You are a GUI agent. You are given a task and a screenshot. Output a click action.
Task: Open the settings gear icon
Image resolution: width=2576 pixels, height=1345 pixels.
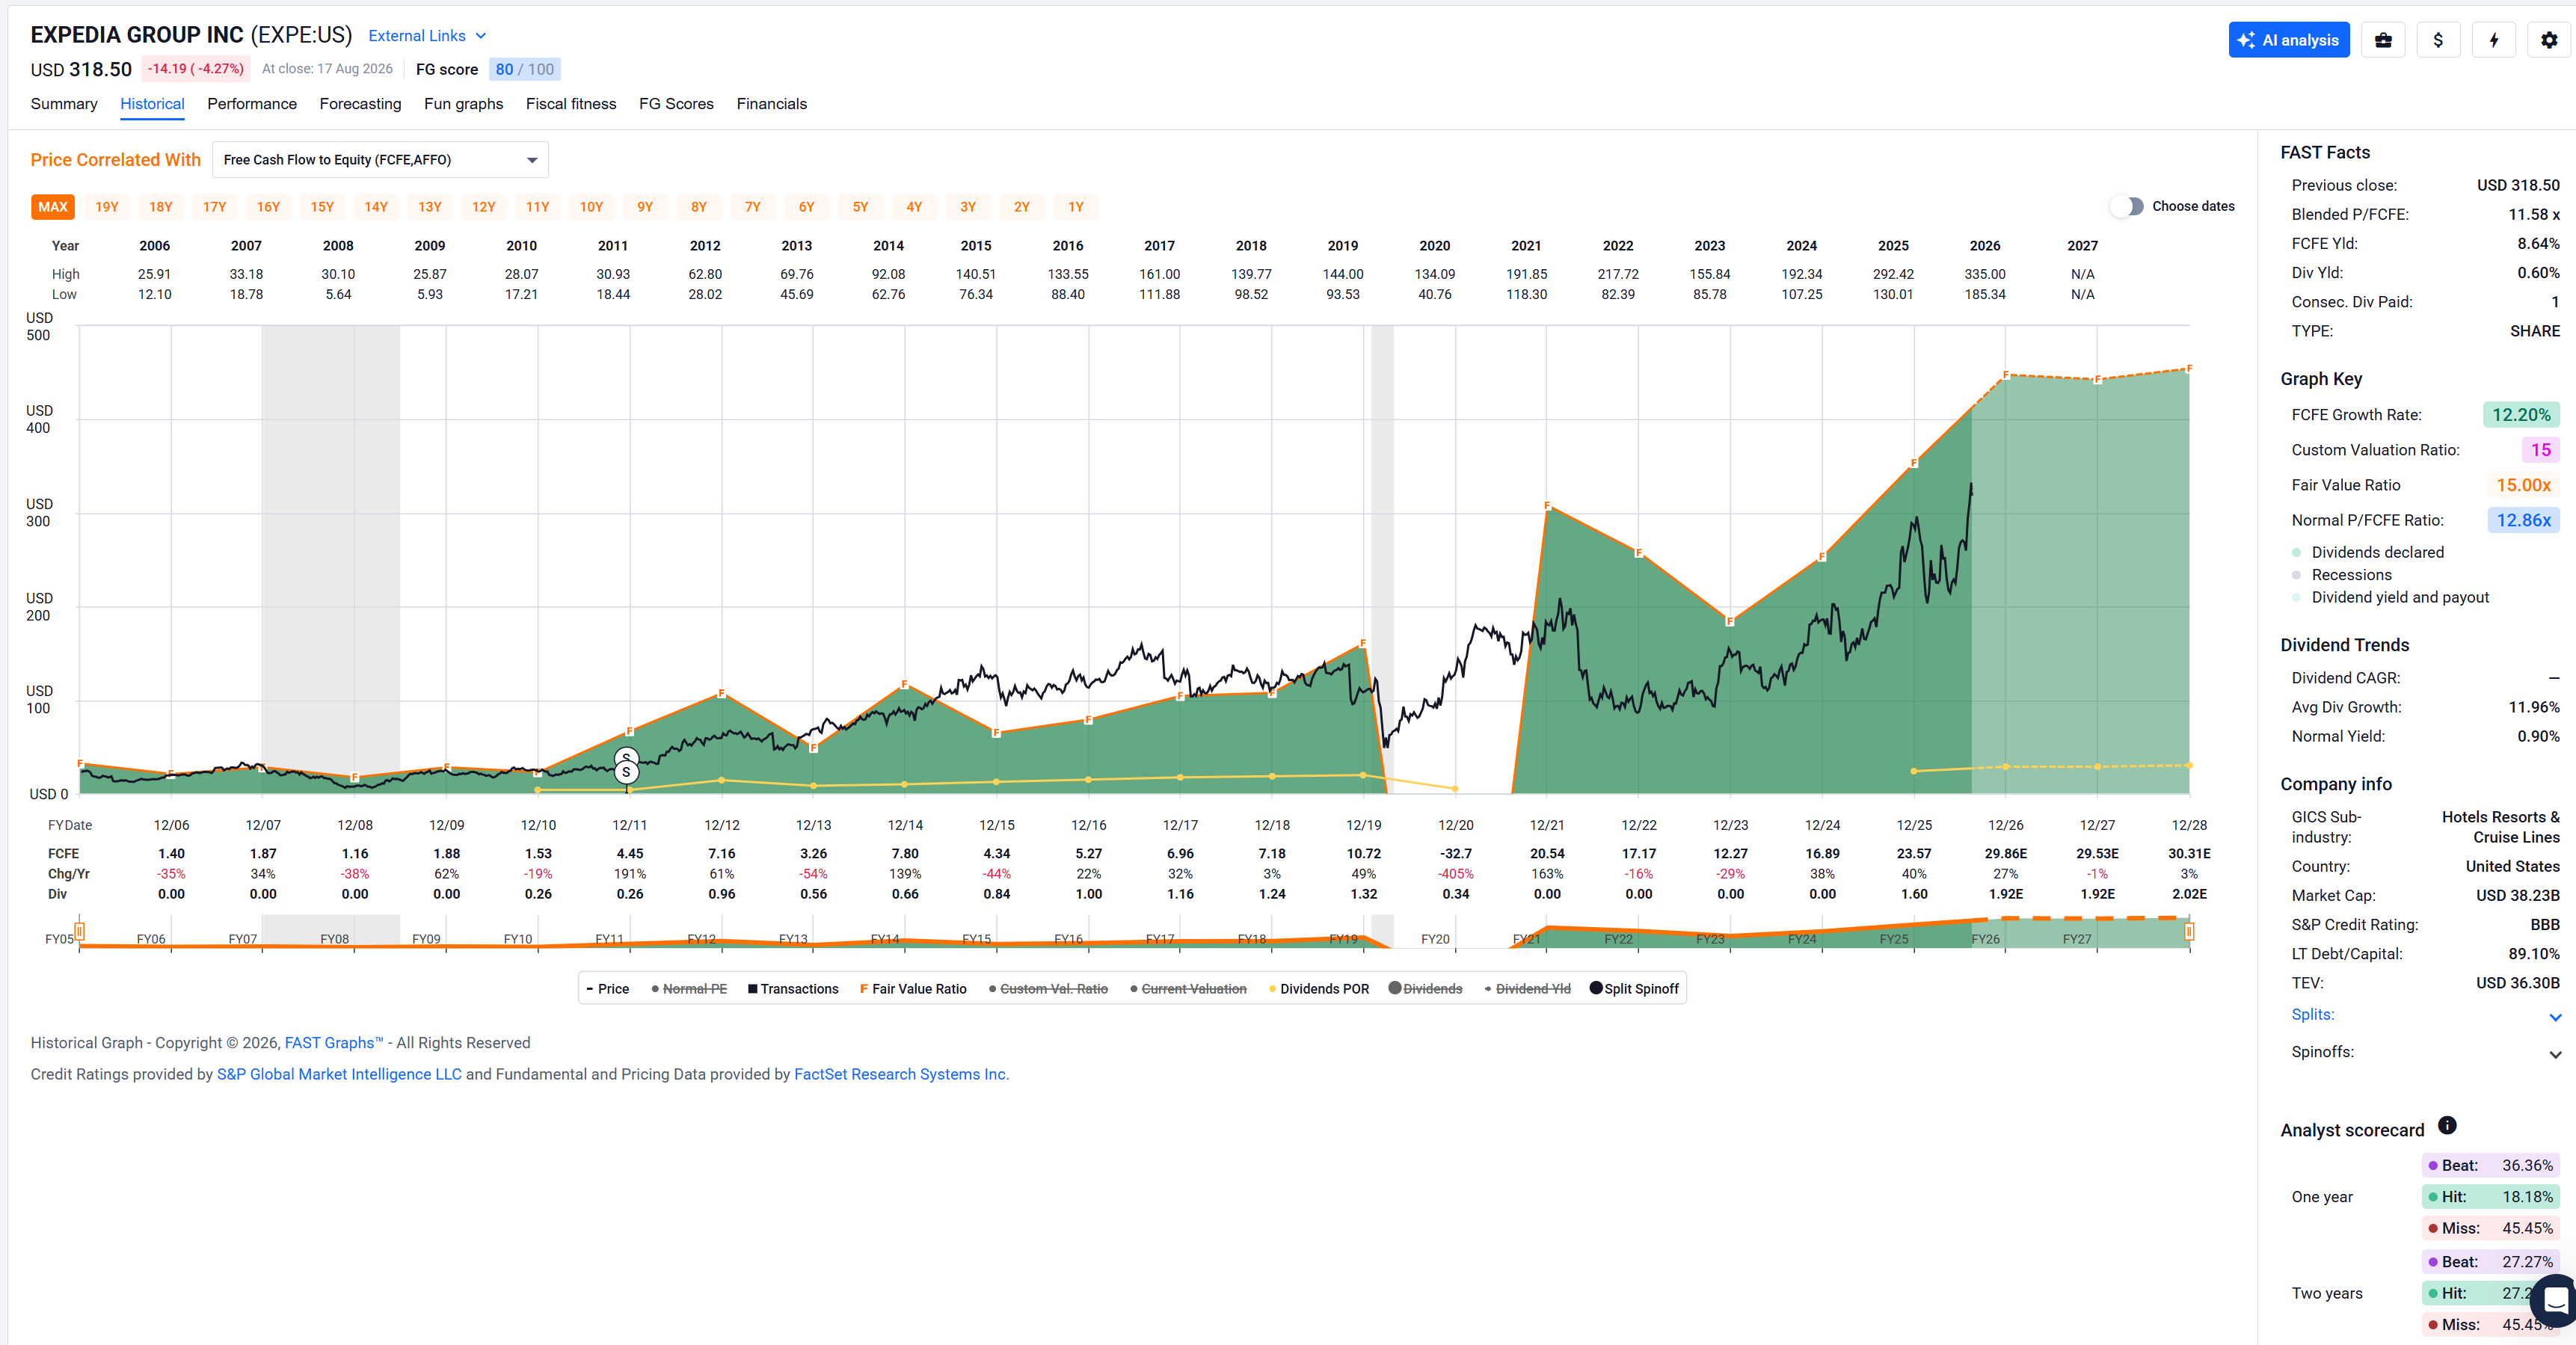click(x=2549, y=40)
